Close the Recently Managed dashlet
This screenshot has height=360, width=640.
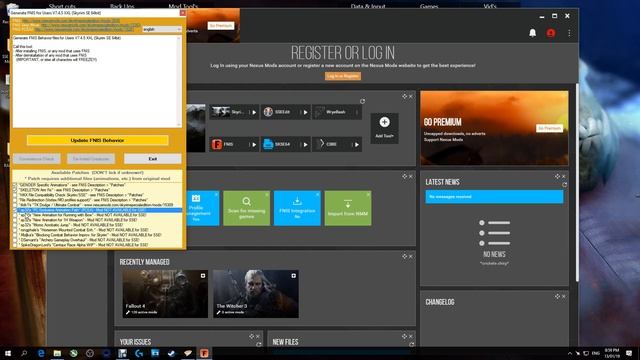click(x=411, y=256)
